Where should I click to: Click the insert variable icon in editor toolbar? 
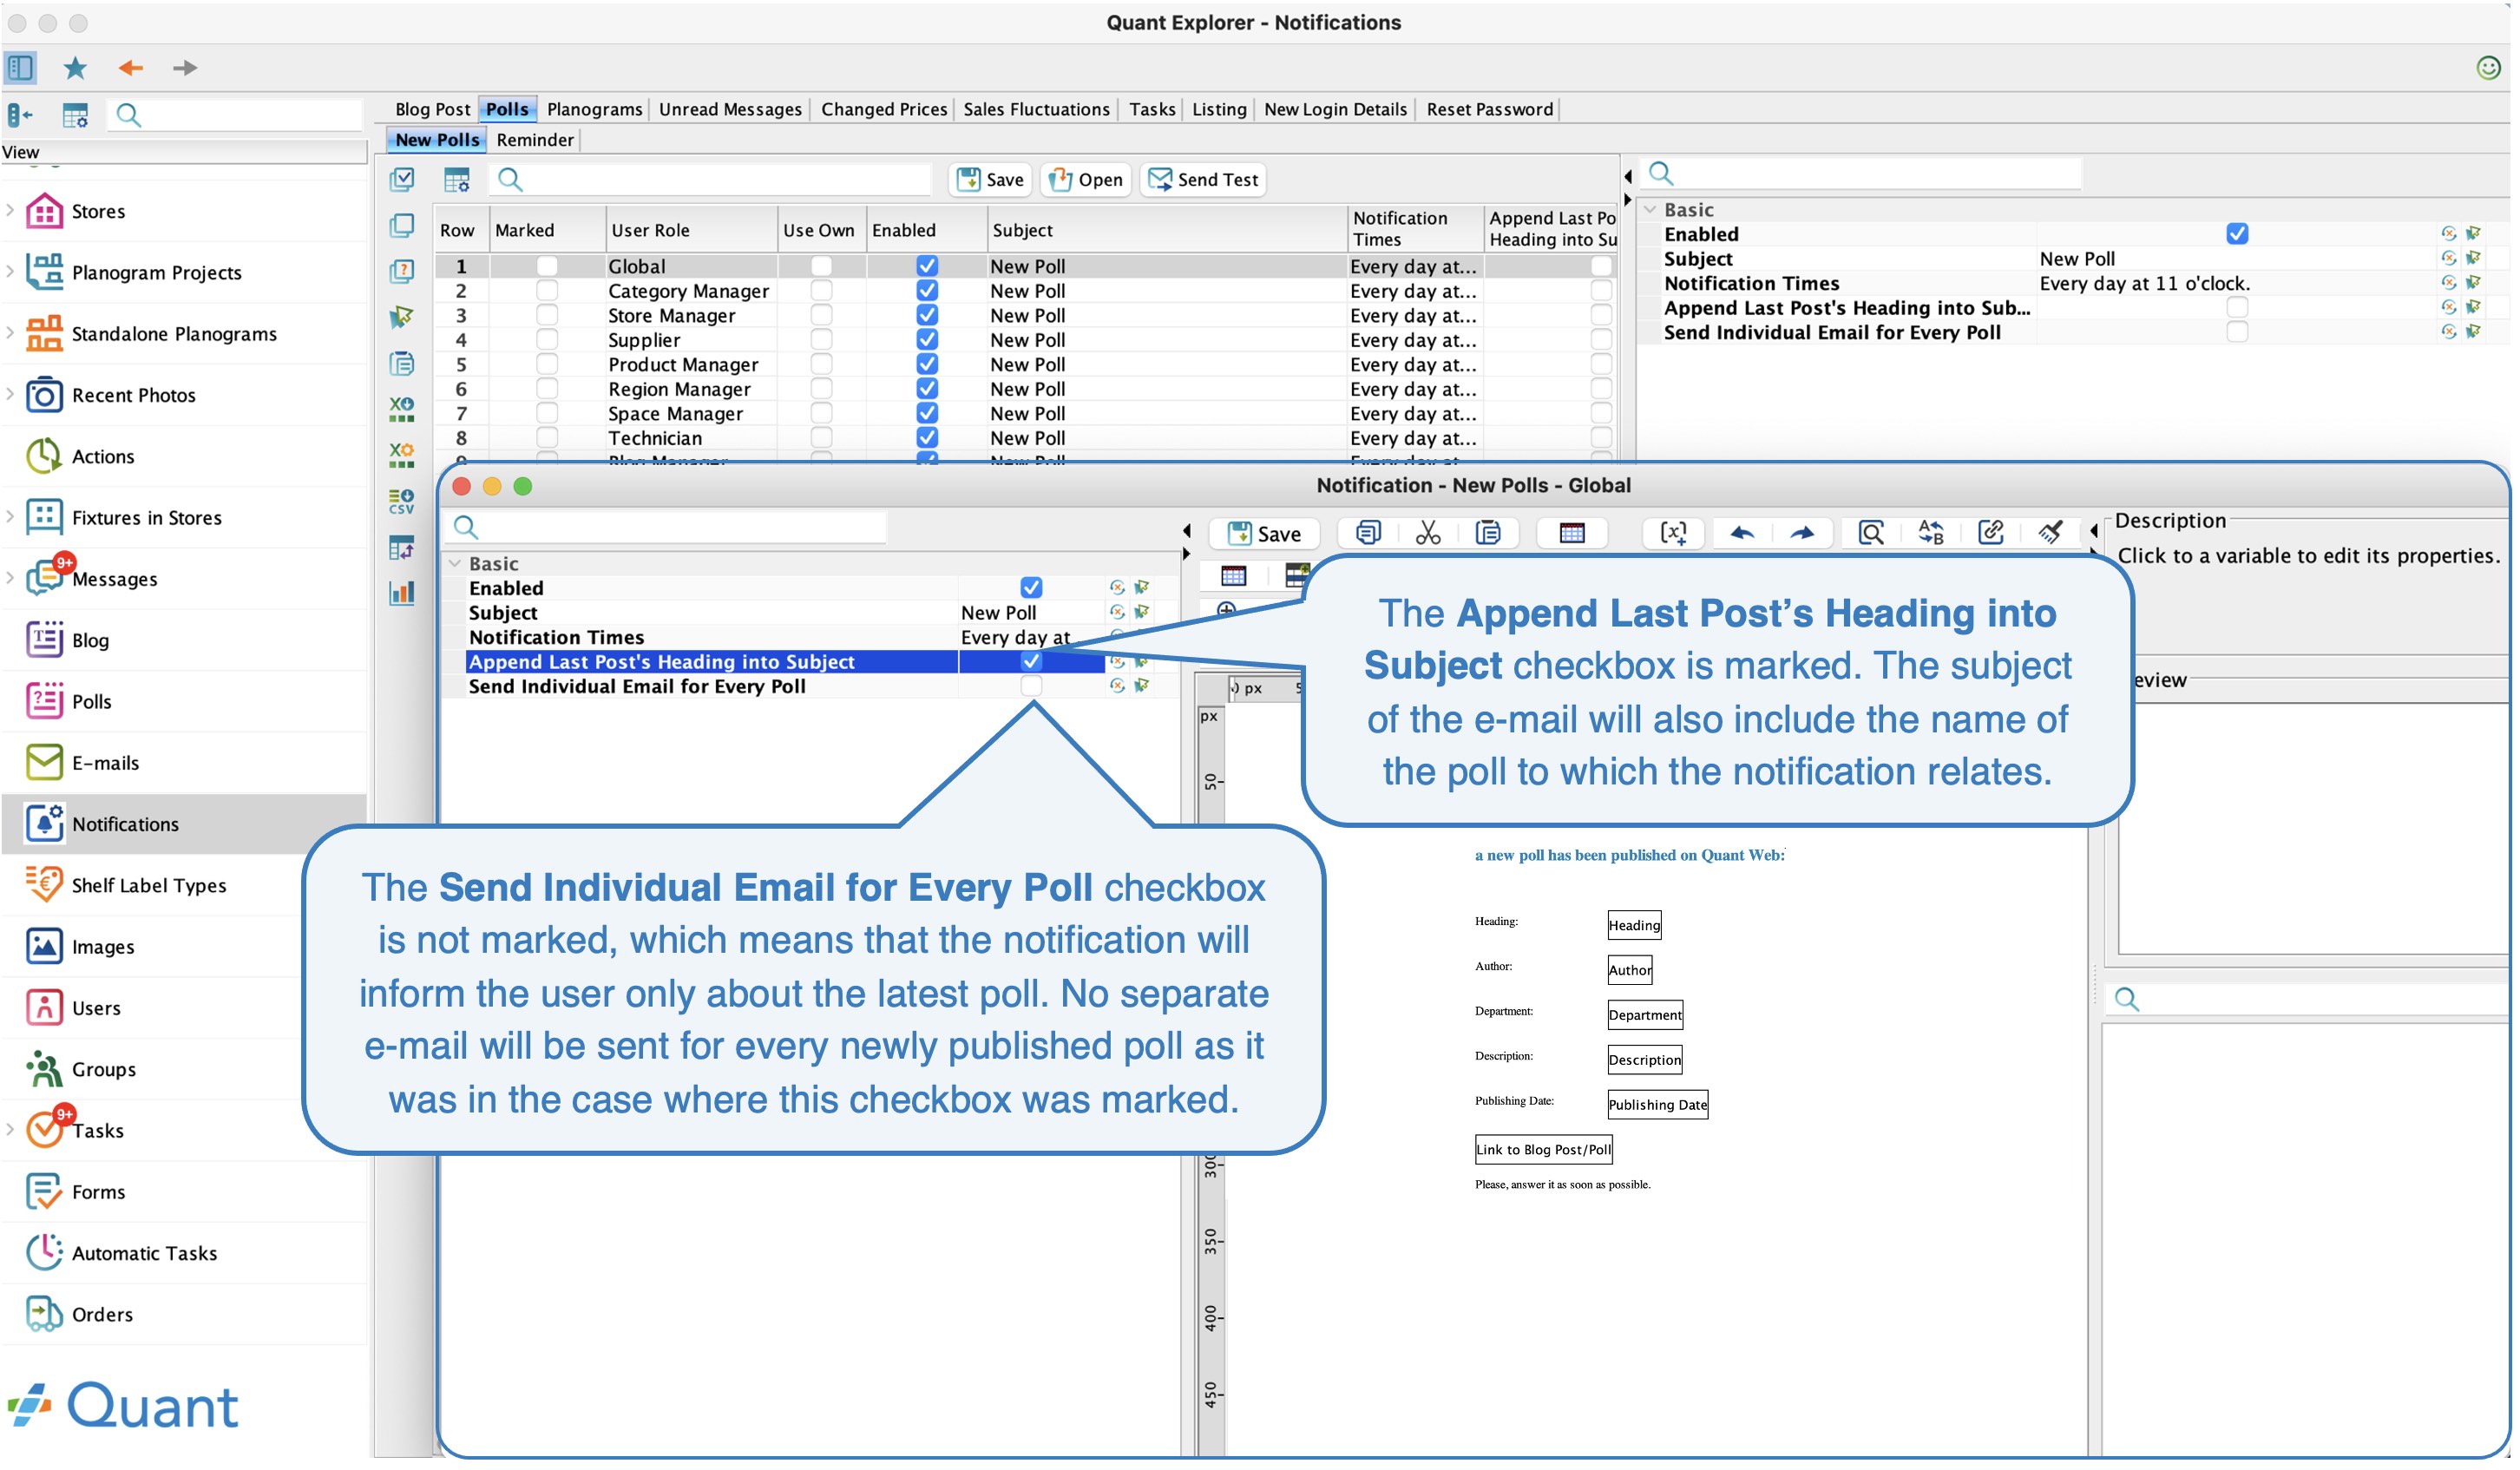click(1673, 533)
